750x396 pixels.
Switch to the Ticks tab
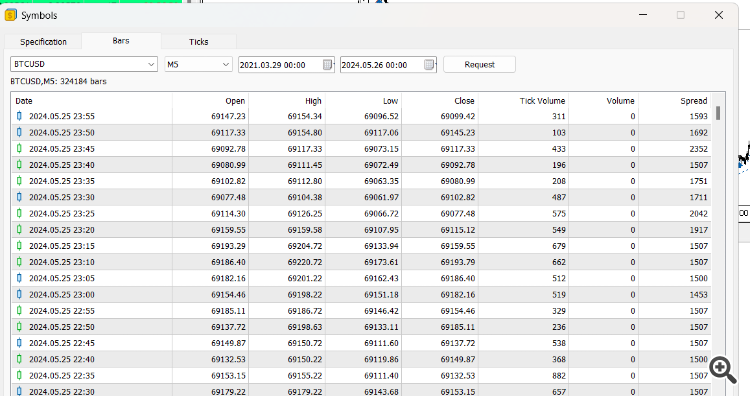[199, 42]
